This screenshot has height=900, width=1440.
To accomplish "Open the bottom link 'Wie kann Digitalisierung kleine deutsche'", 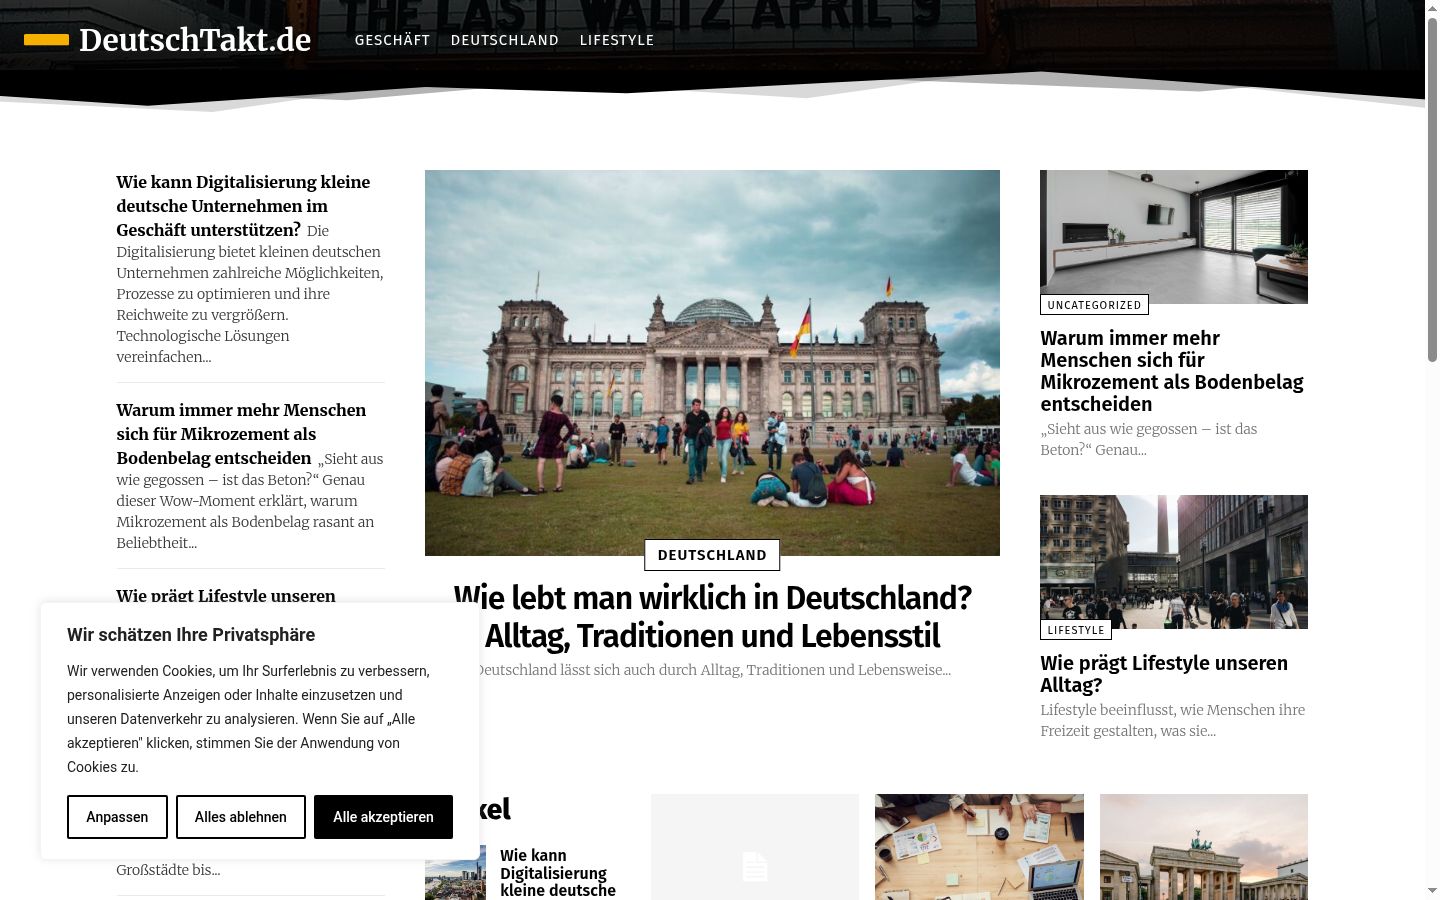I will pos(558,873).
